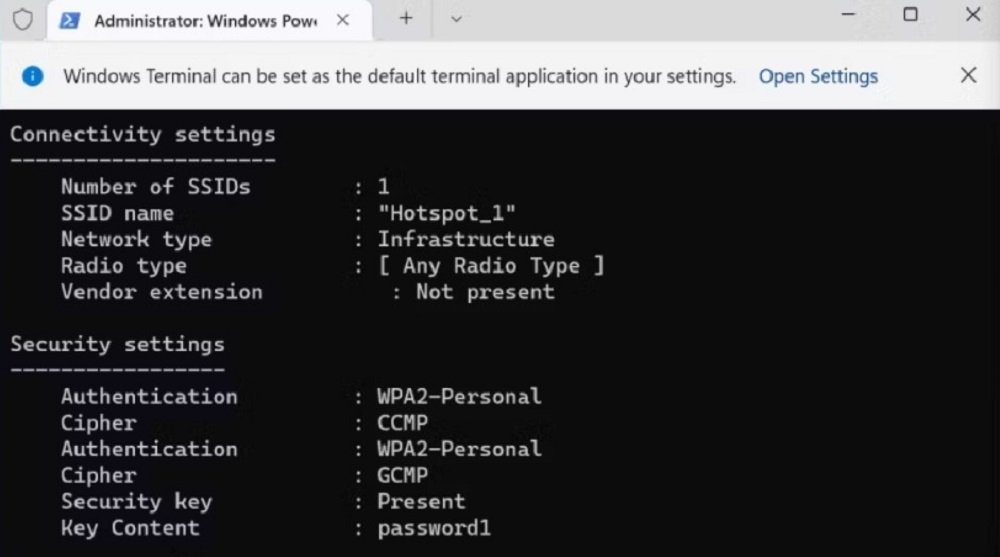
Task: Click the PowerShell icon on the tab
Action: 70,21
